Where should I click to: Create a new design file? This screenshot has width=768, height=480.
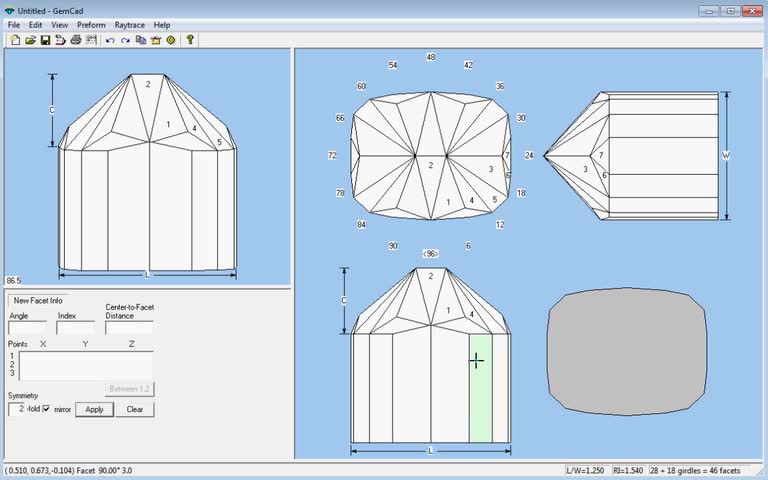pos(15,40)
